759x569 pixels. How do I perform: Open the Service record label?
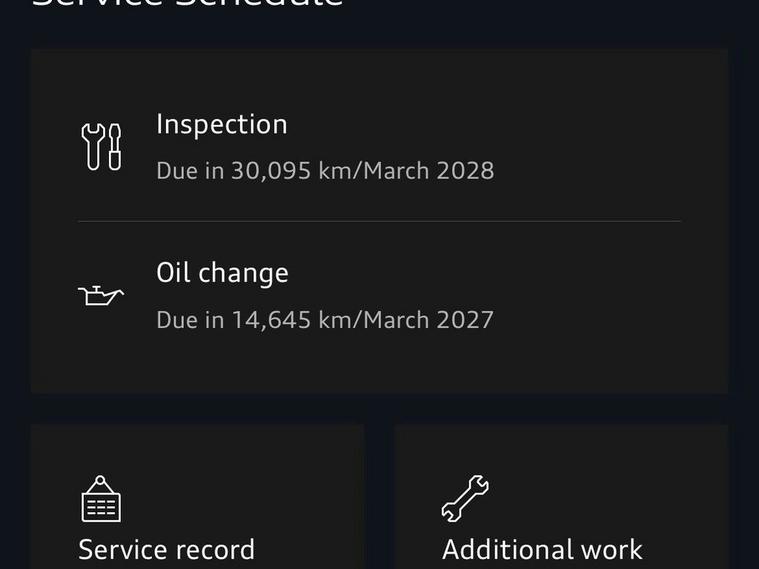(166, 550)
